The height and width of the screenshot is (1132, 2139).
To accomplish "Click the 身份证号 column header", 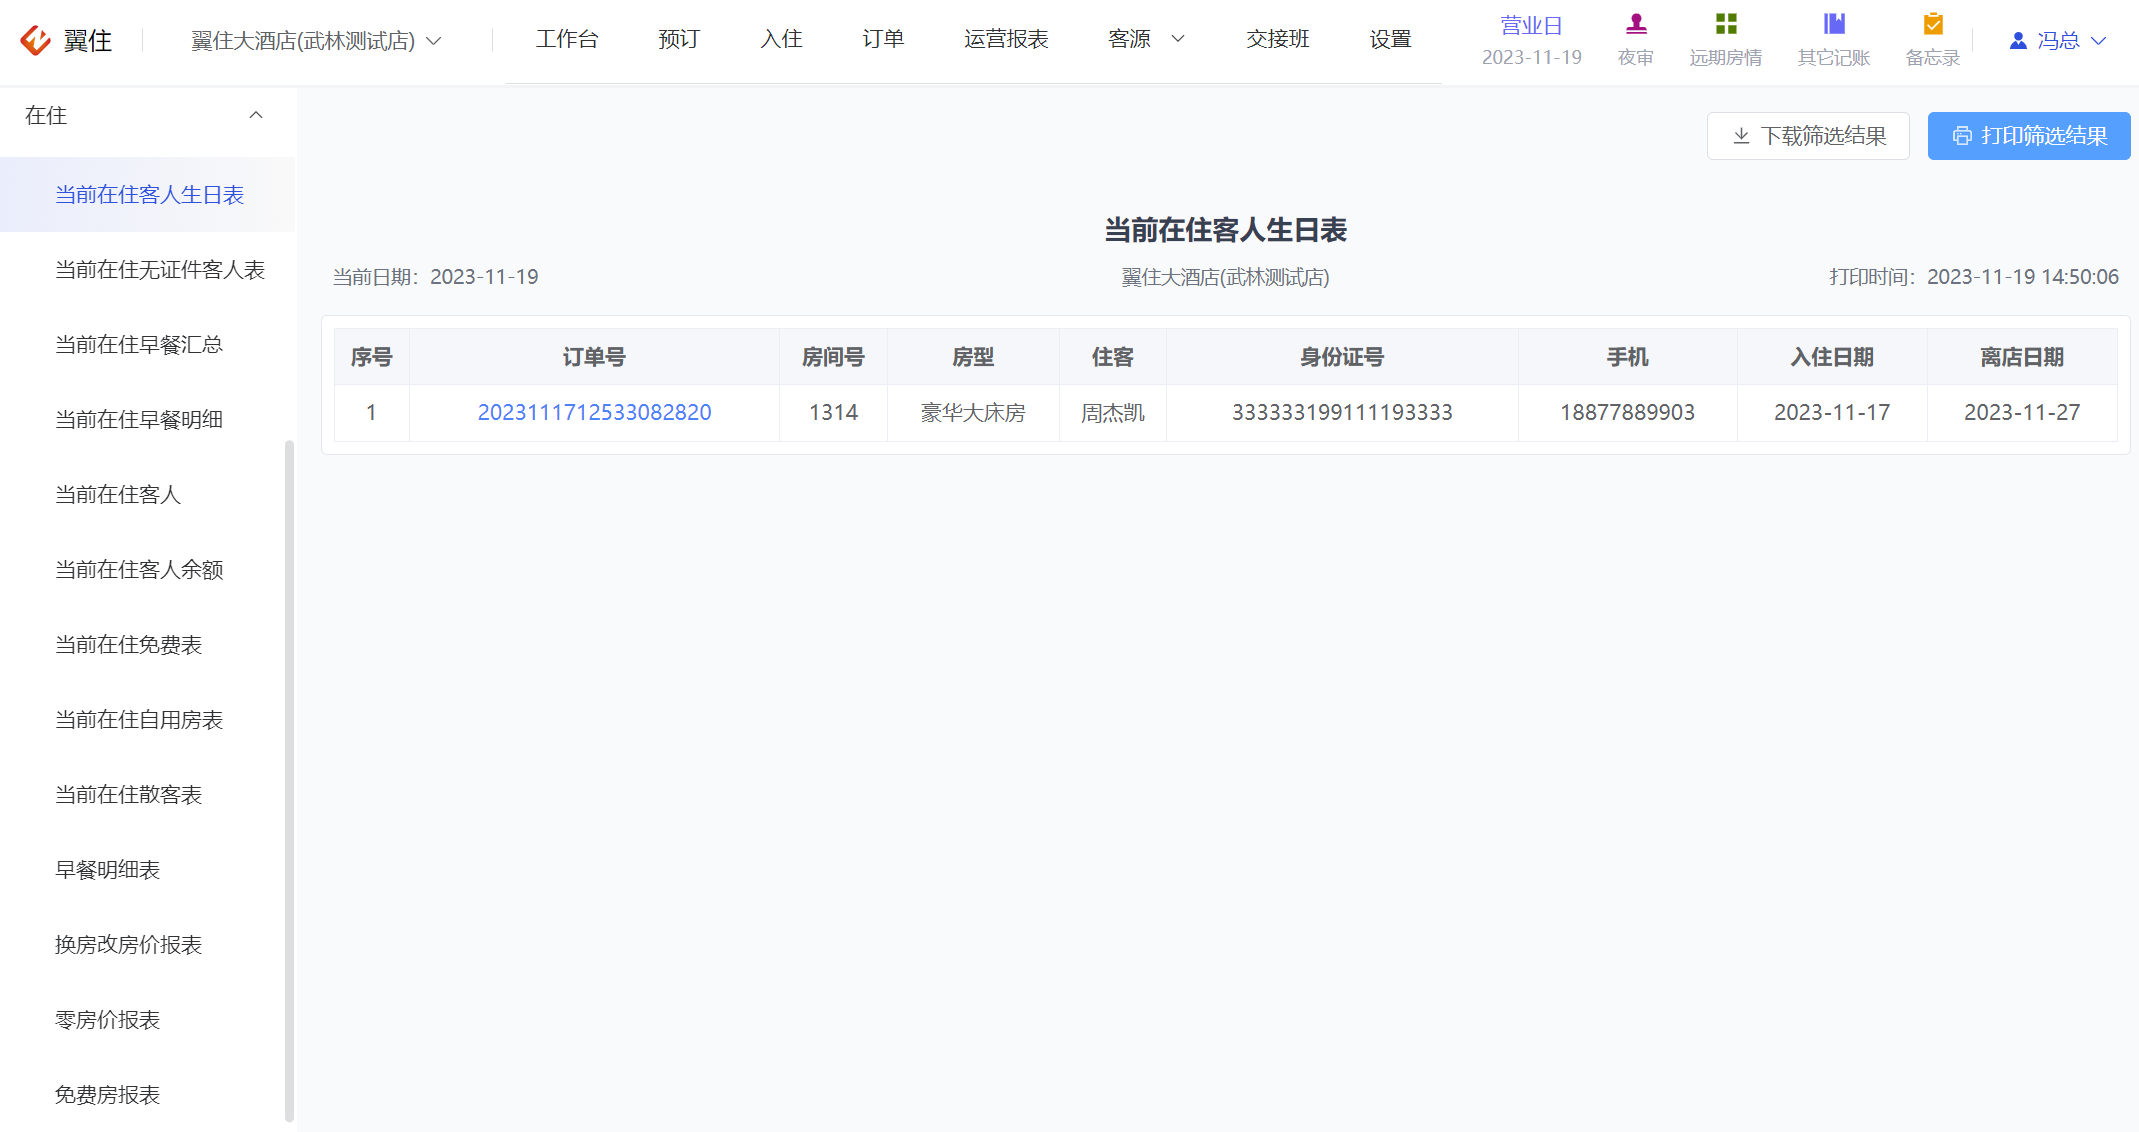I will point(1342,357).
